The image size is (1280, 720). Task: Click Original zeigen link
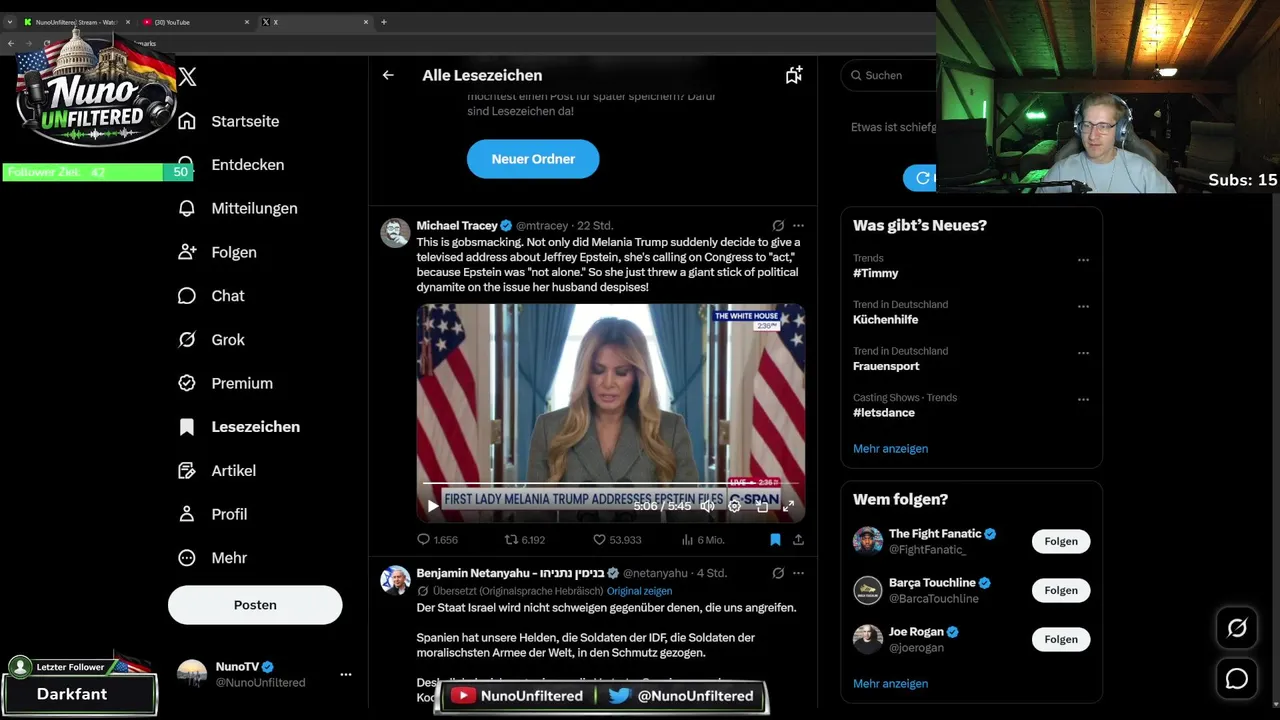pos(639,591)
